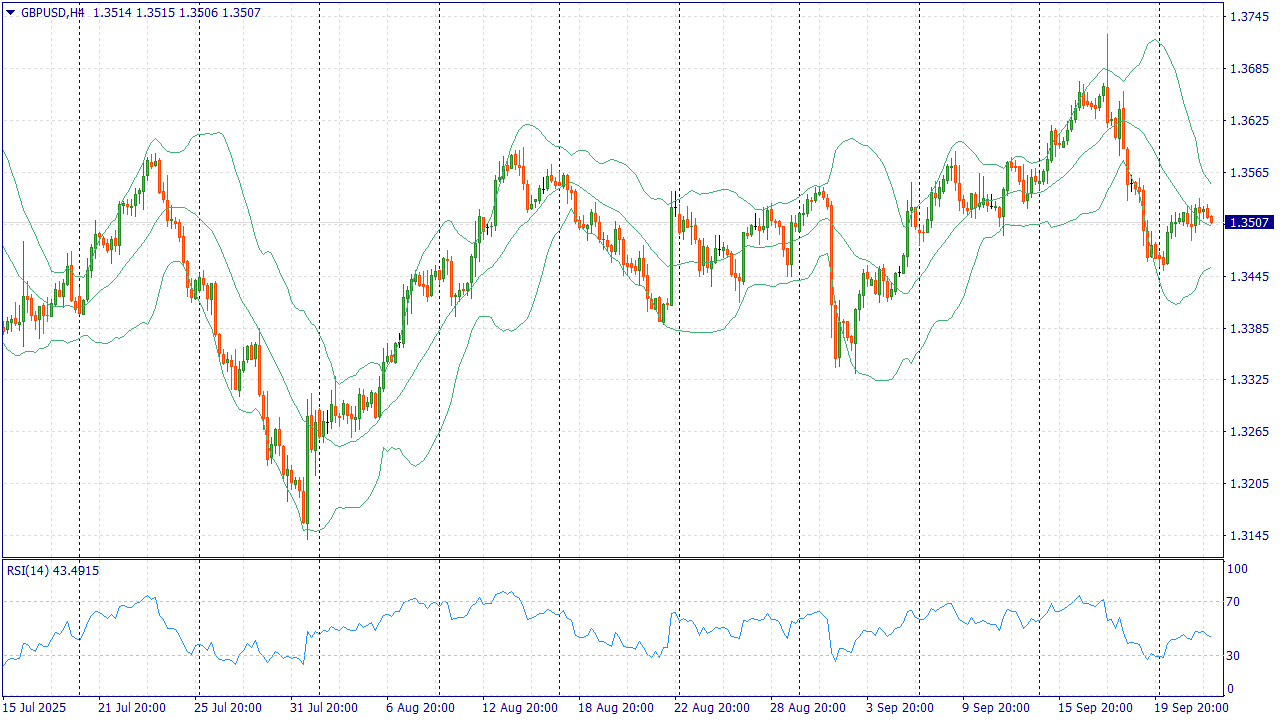Click the 25 Jul 20:00 time label

click(228, 708)
